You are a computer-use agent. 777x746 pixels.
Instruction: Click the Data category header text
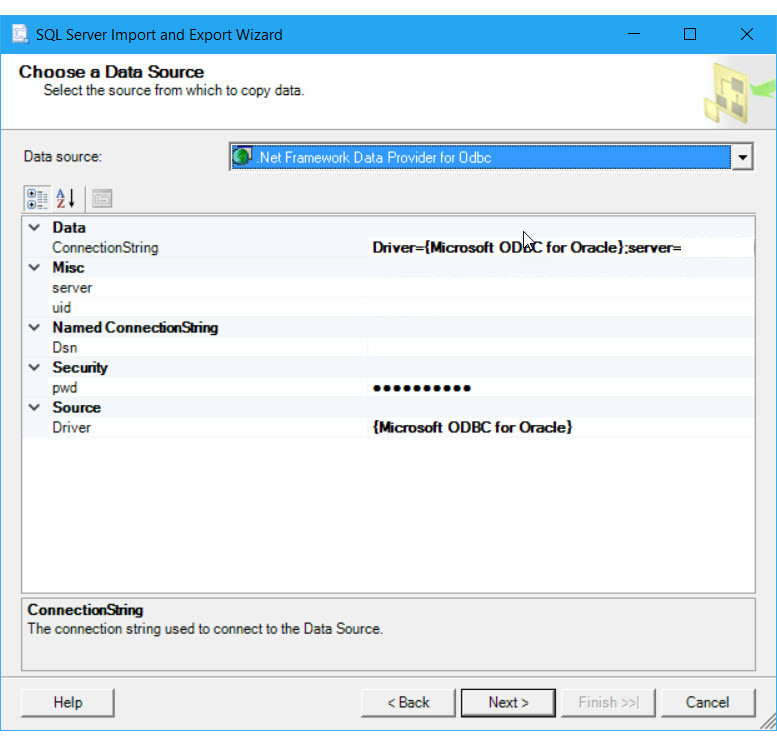[69, 228]
